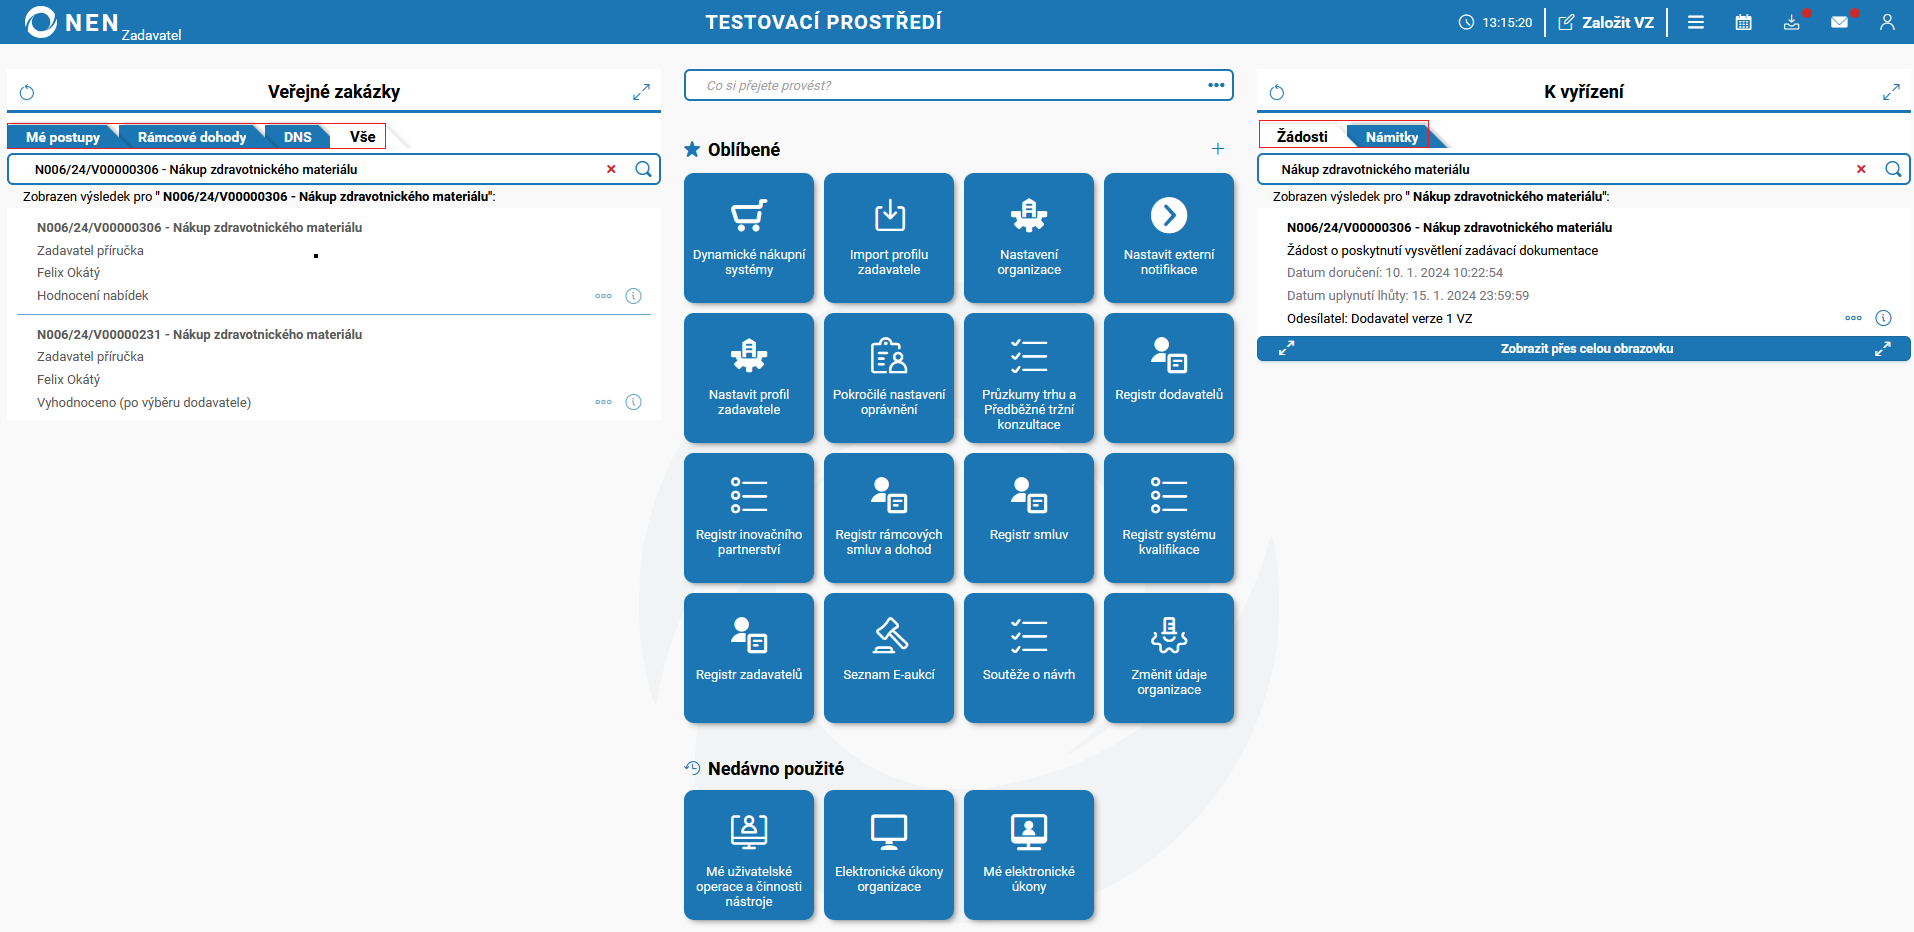Open the Dynamické nákupní systémy tile
Image resolution: width=1914 pixels, height=932 pixels.
(x=749, y=238)
